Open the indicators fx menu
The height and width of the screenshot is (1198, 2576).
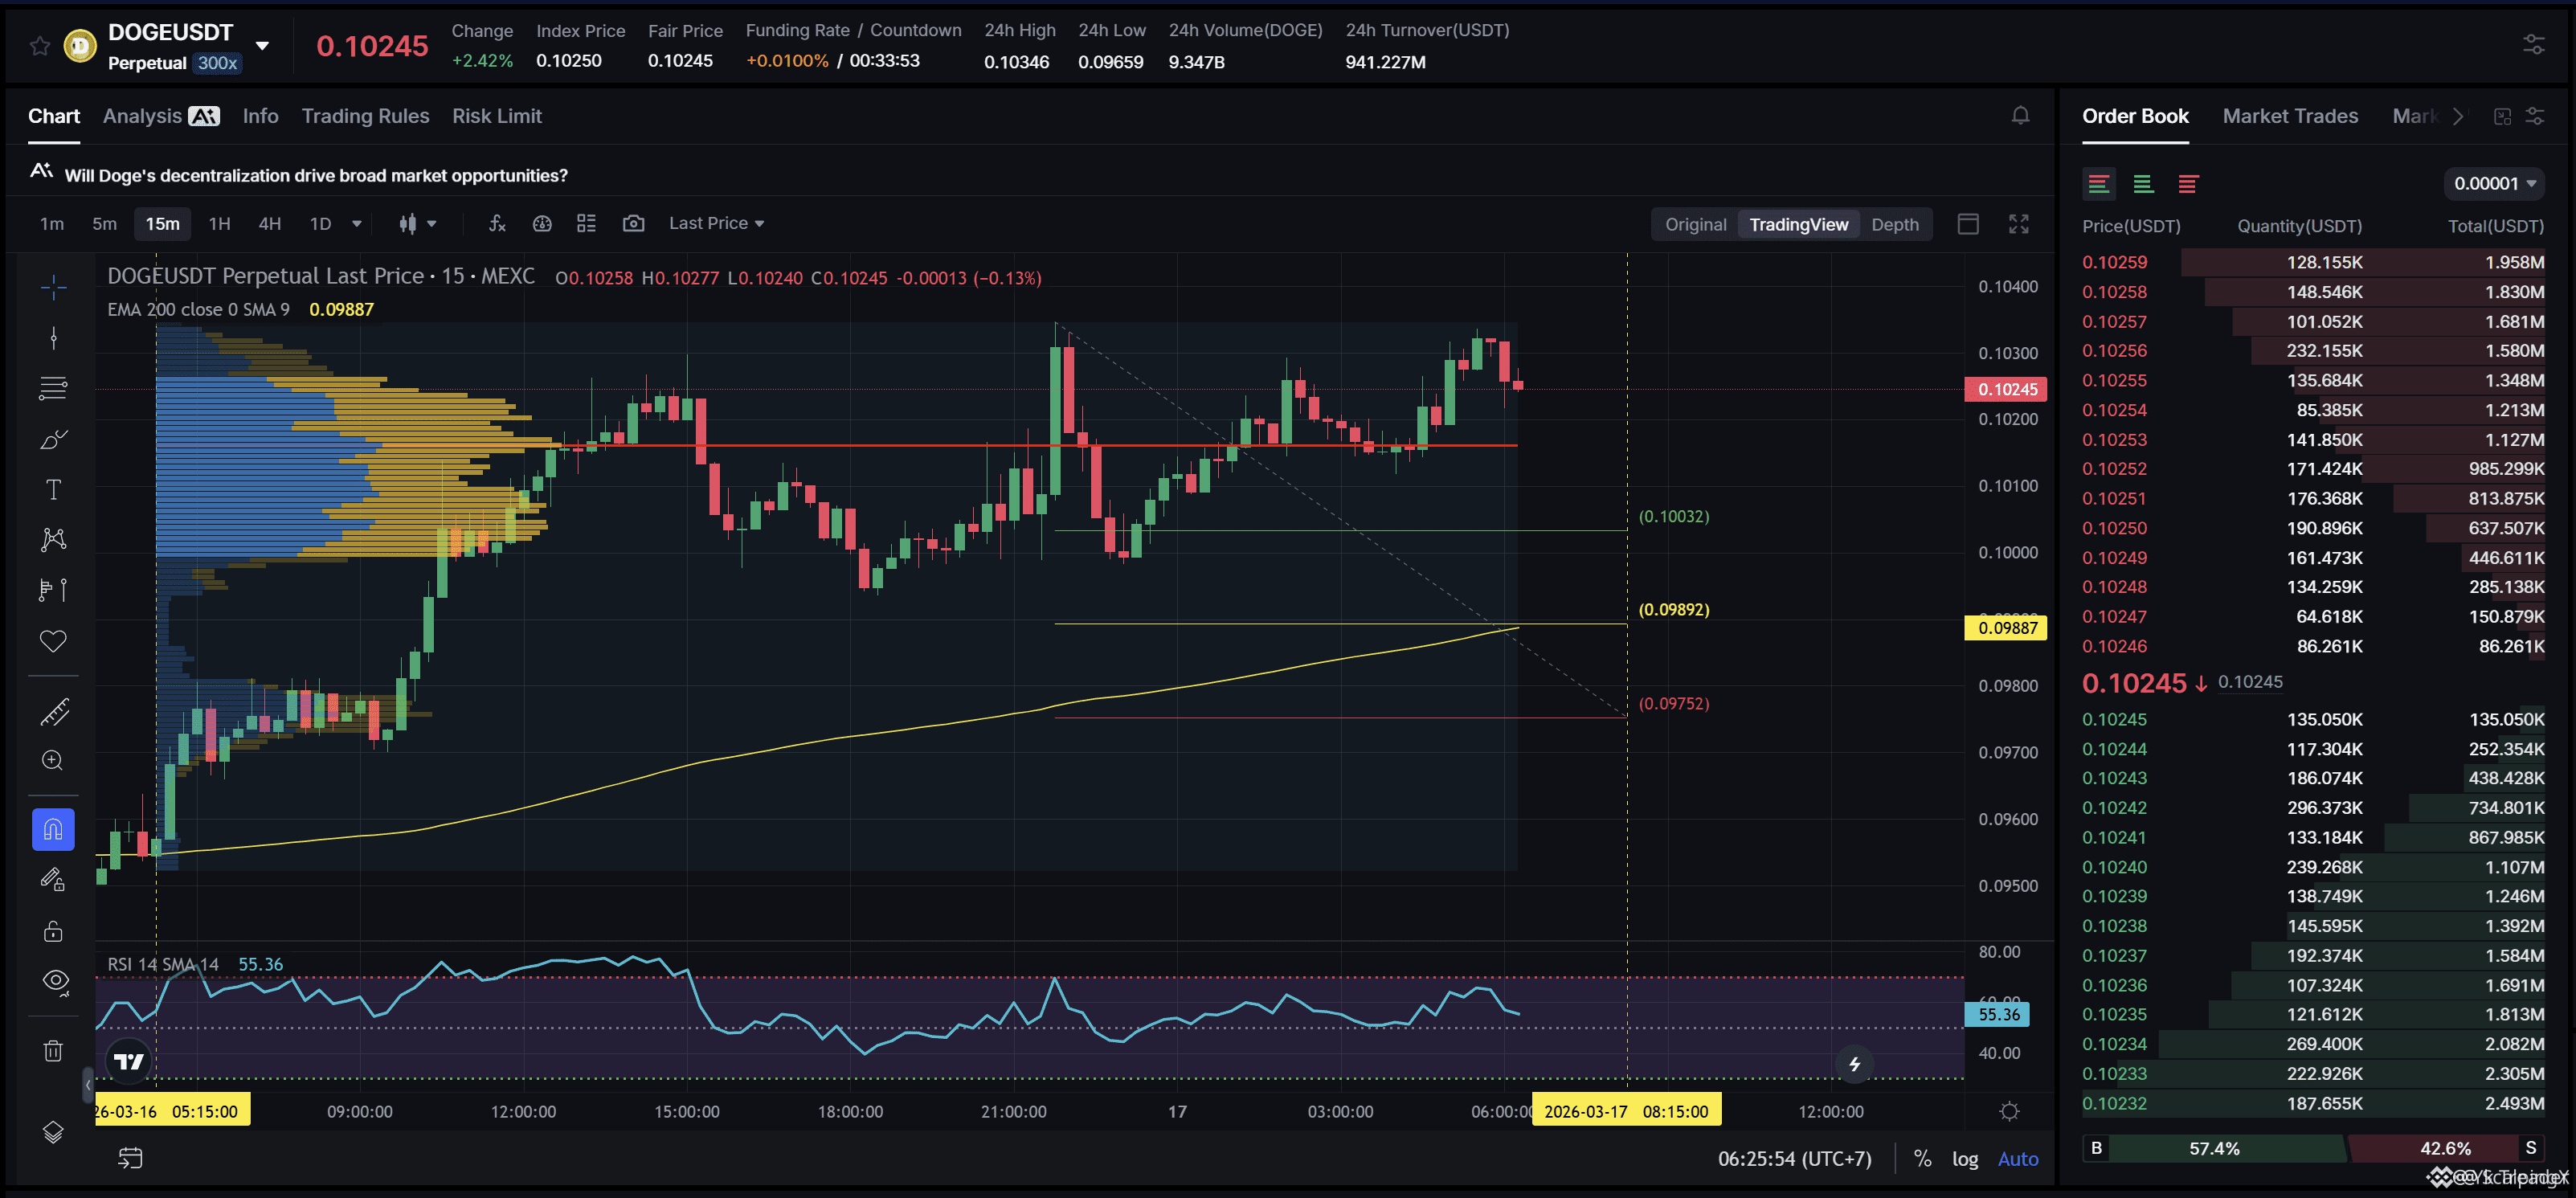(497, 224)
